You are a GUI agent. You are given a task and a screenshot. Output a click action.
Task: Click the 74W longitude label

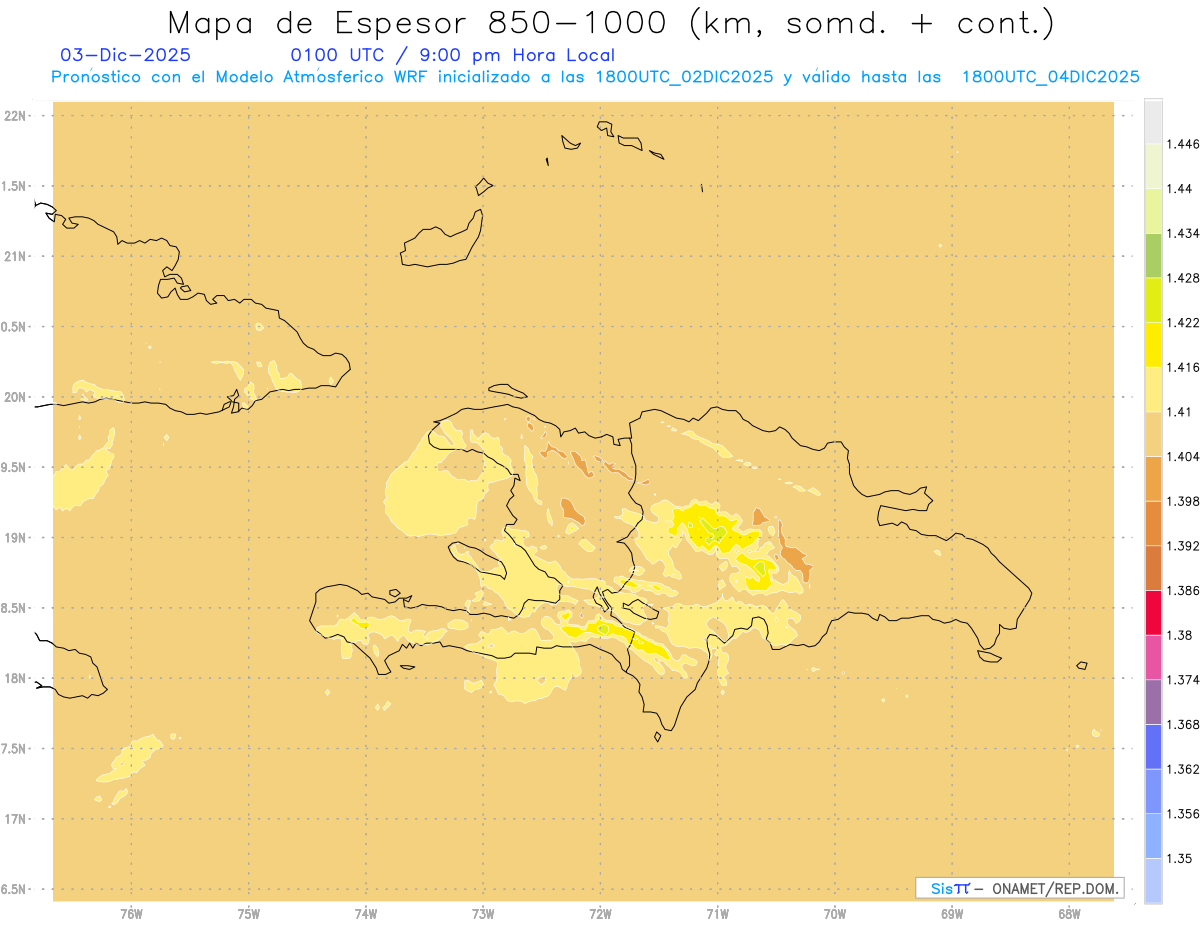(366, 913)
